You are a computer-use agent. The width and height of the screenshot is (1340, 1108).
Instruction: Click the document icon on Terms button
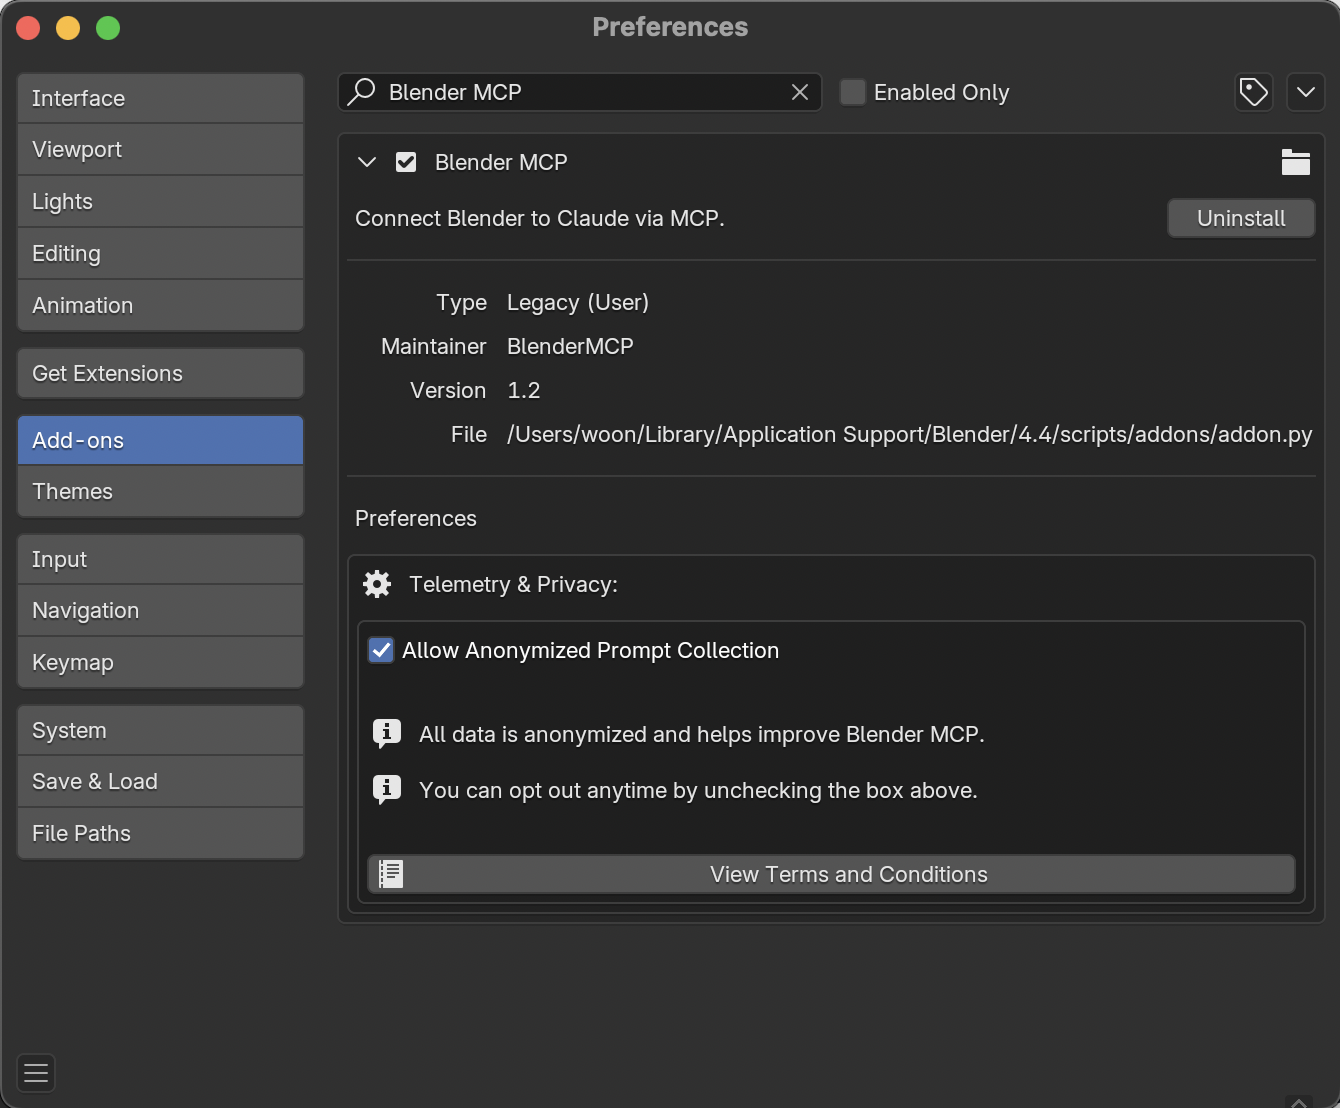pos(391,874)
